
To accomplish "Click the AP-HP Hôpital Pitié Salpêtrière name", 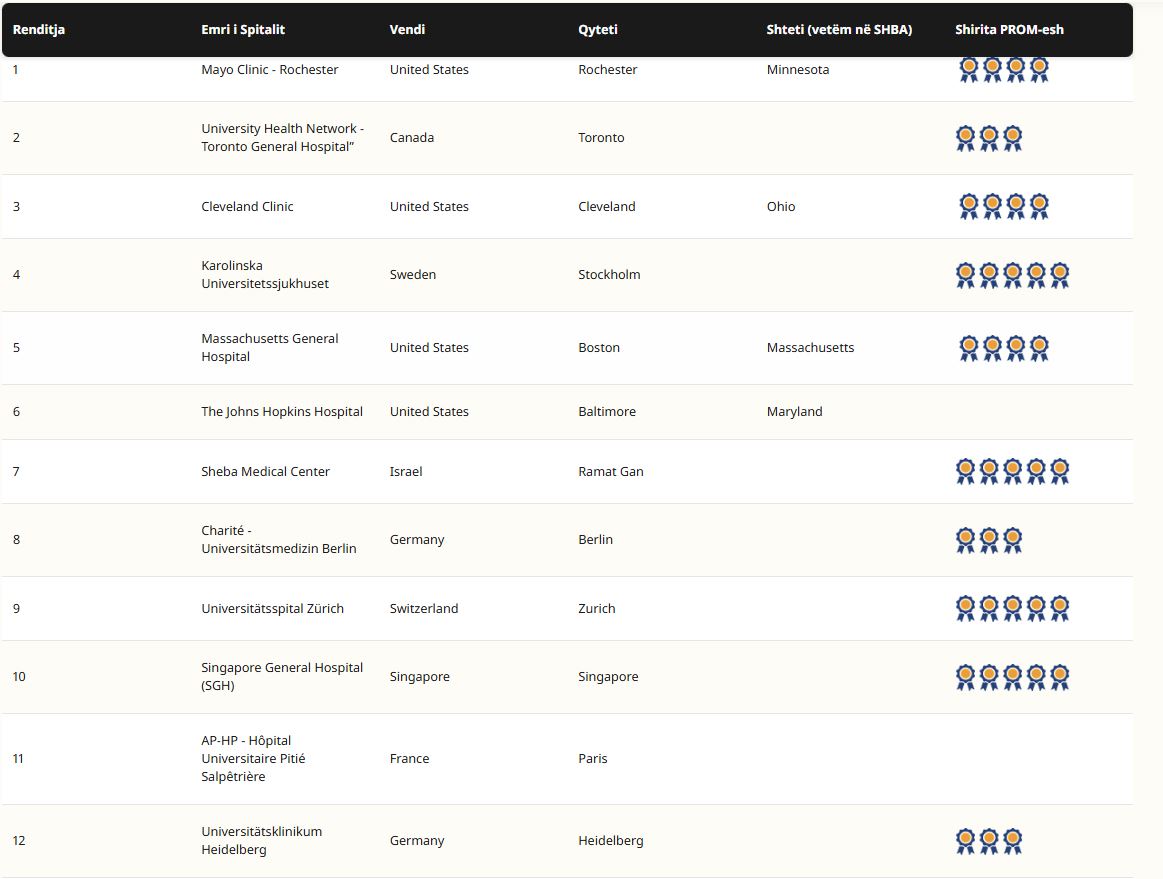I will [x=253, y=759].
